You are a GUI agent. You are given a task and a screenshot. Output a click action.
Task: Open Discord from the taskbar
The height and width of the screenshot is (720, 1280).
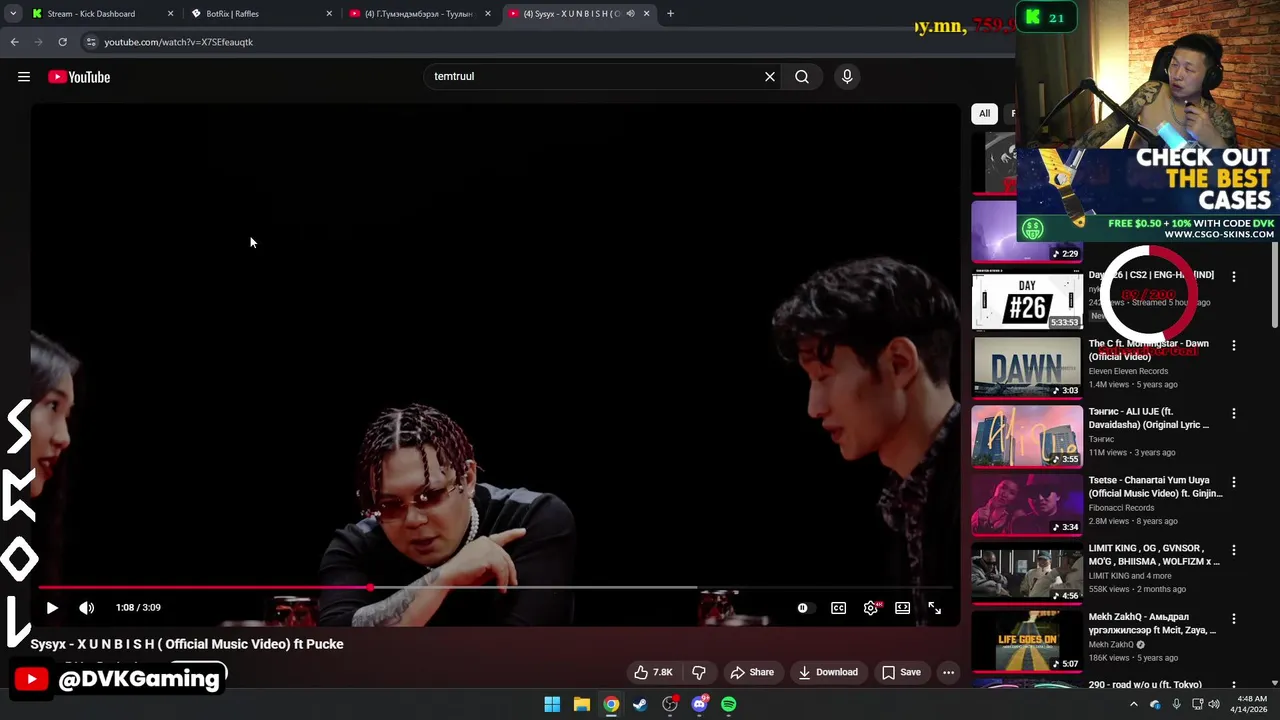point(700,705)
